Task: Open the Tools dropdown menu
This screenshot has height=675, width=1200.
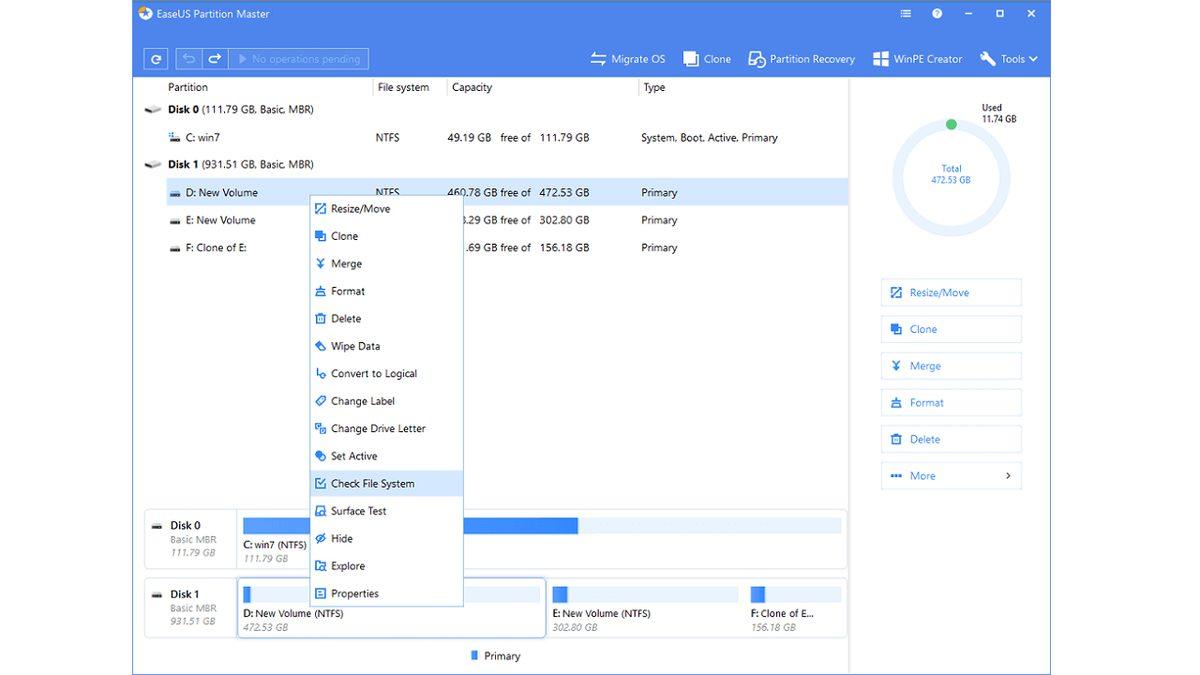Action: click(x=1008, y=58)
